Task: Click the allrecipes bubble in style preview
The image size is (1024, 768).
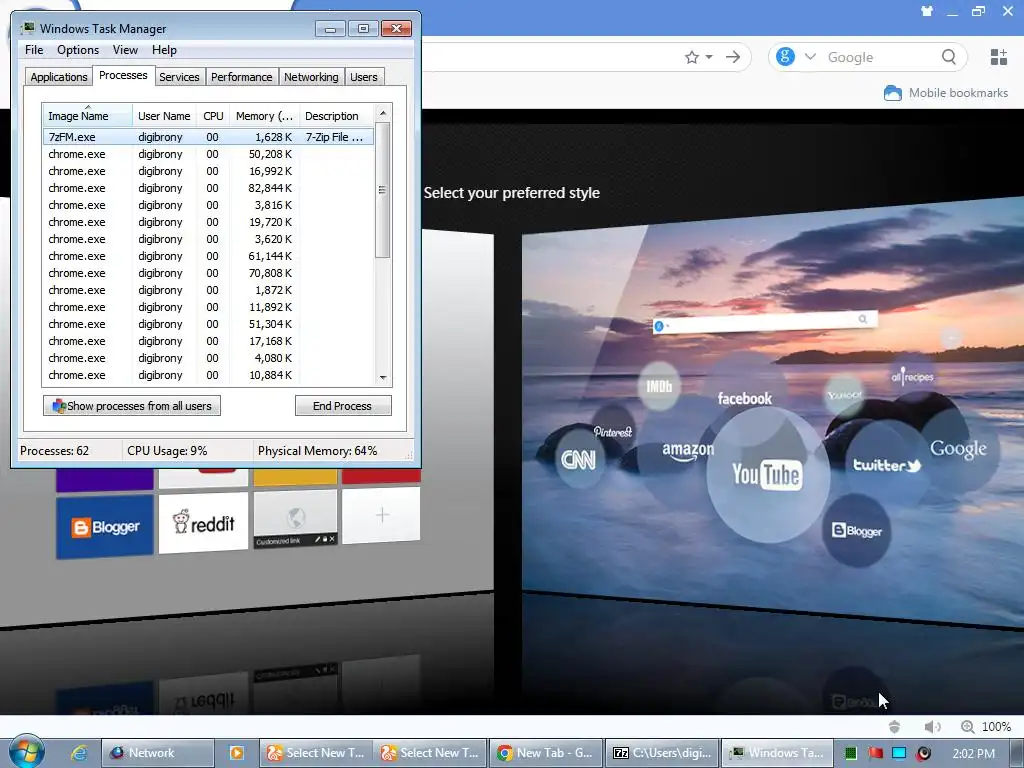Action: [x=912, y=376]
